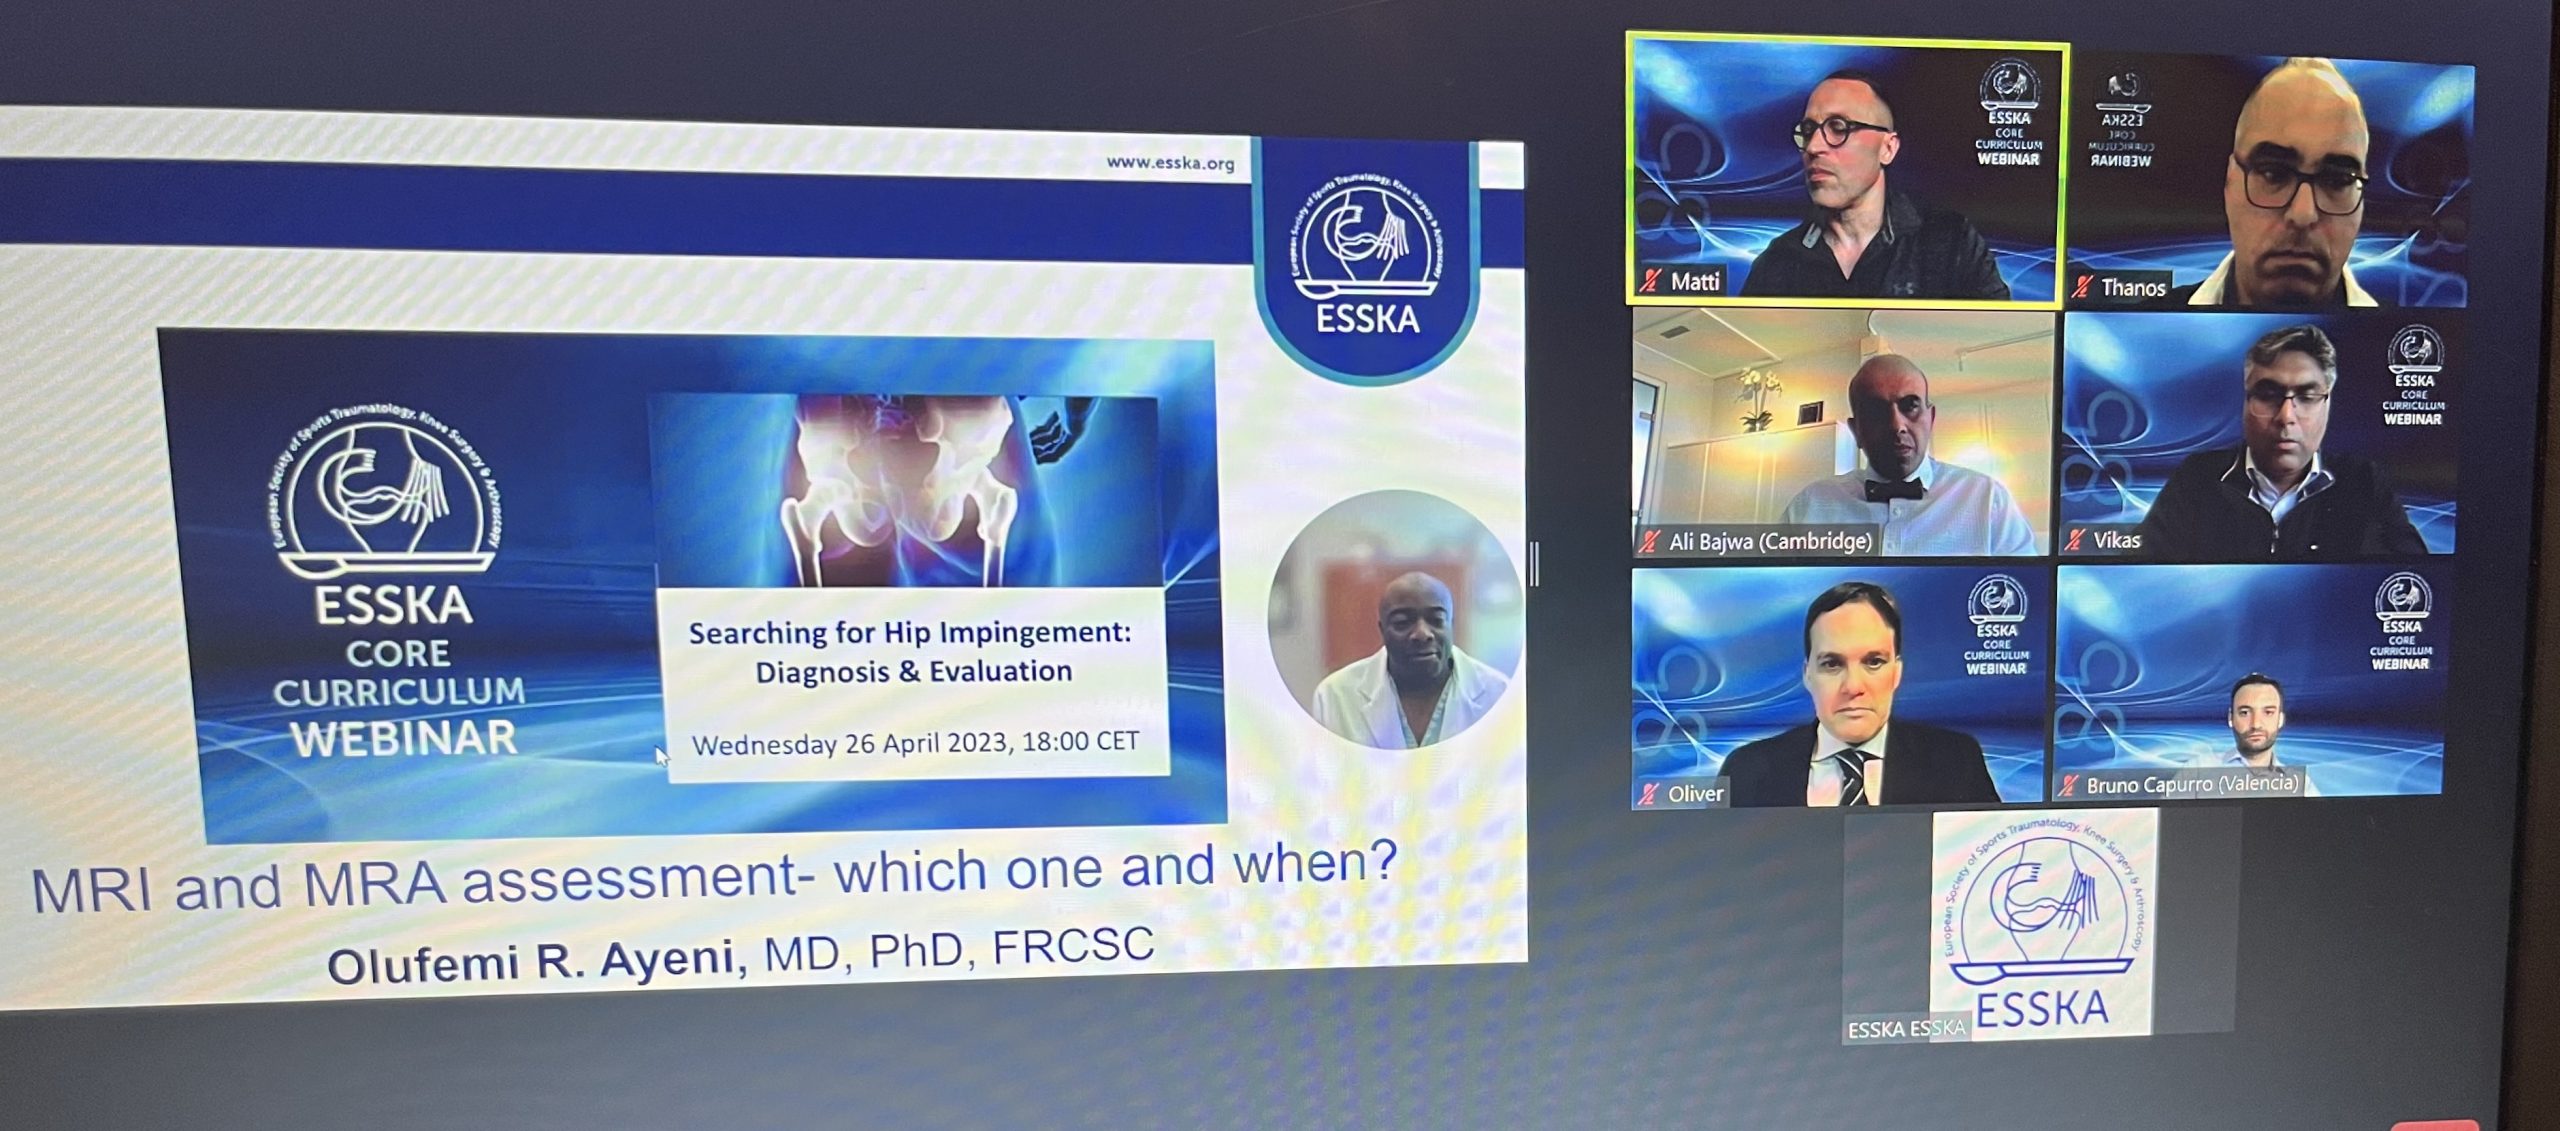Click the ESSKA Core Curriculum Webinar logo
Image resolution: width=2560 pixels, height=1131 pixels.
tap(393, 585)
